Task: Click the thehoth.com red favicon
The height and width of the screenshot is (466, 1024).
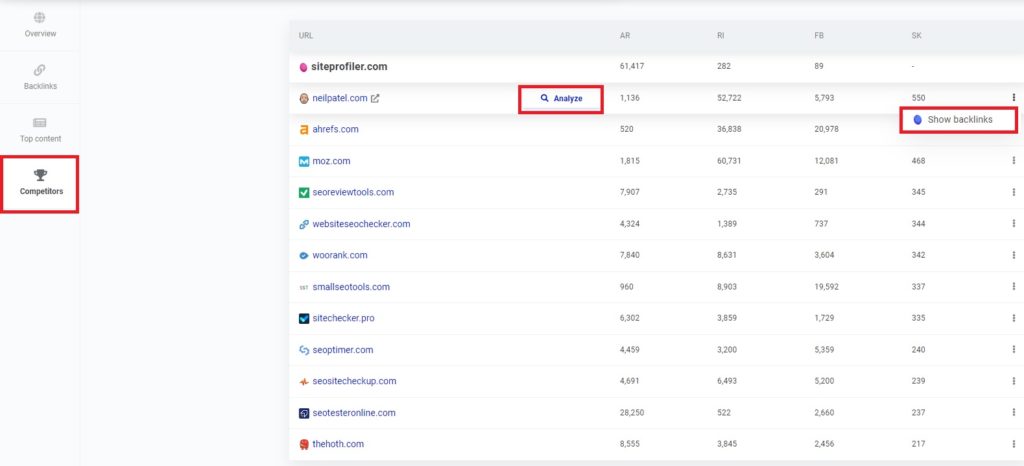Action: [304, 444]
